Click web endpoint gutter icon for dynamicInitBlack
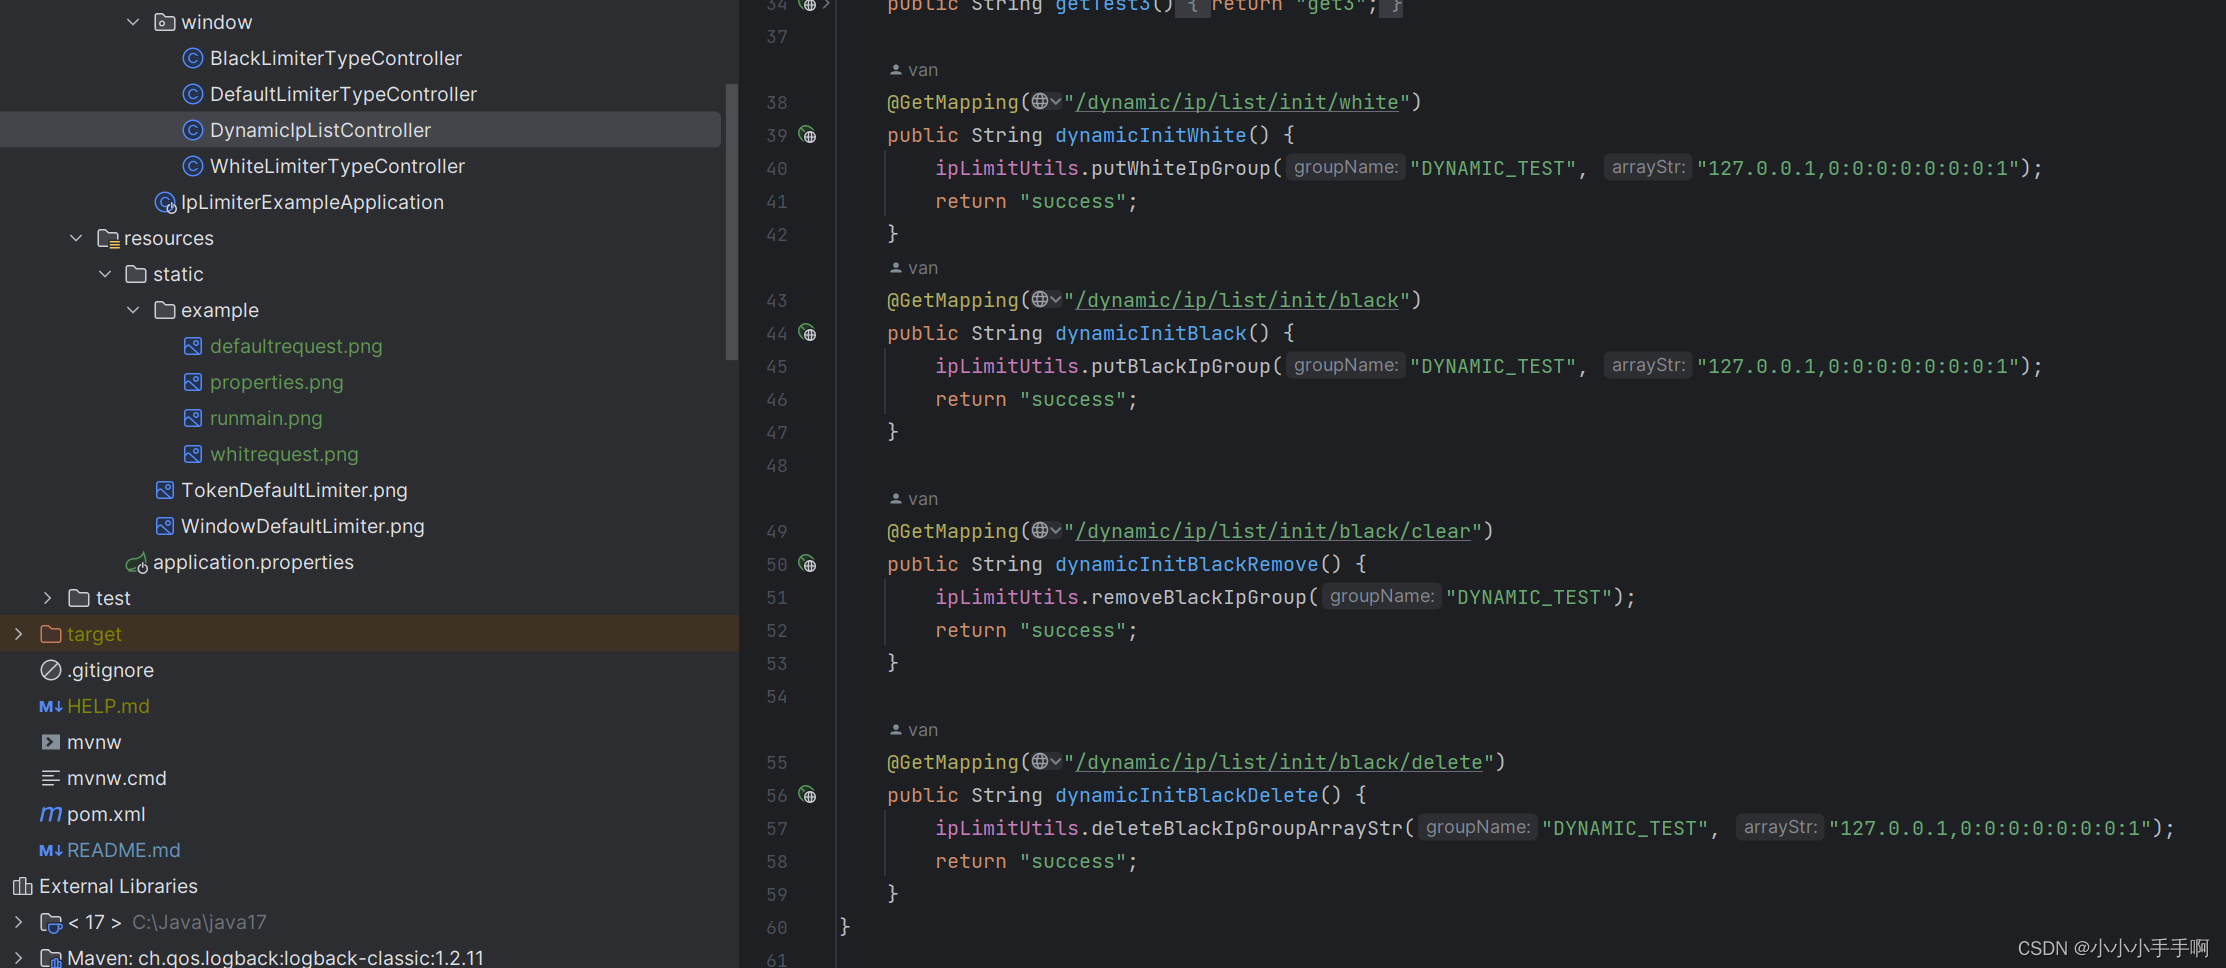The image size is (2226, 968). point(808,333)
